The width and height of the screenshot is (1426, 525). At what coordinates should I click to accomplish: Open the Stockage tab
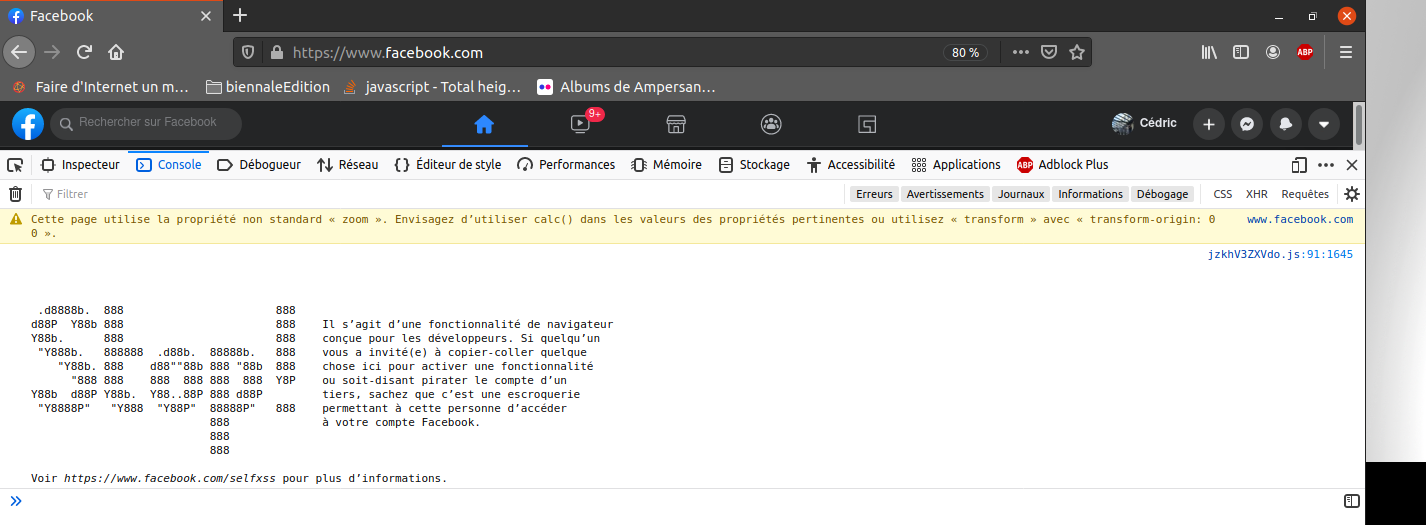(x=753, y=165)
